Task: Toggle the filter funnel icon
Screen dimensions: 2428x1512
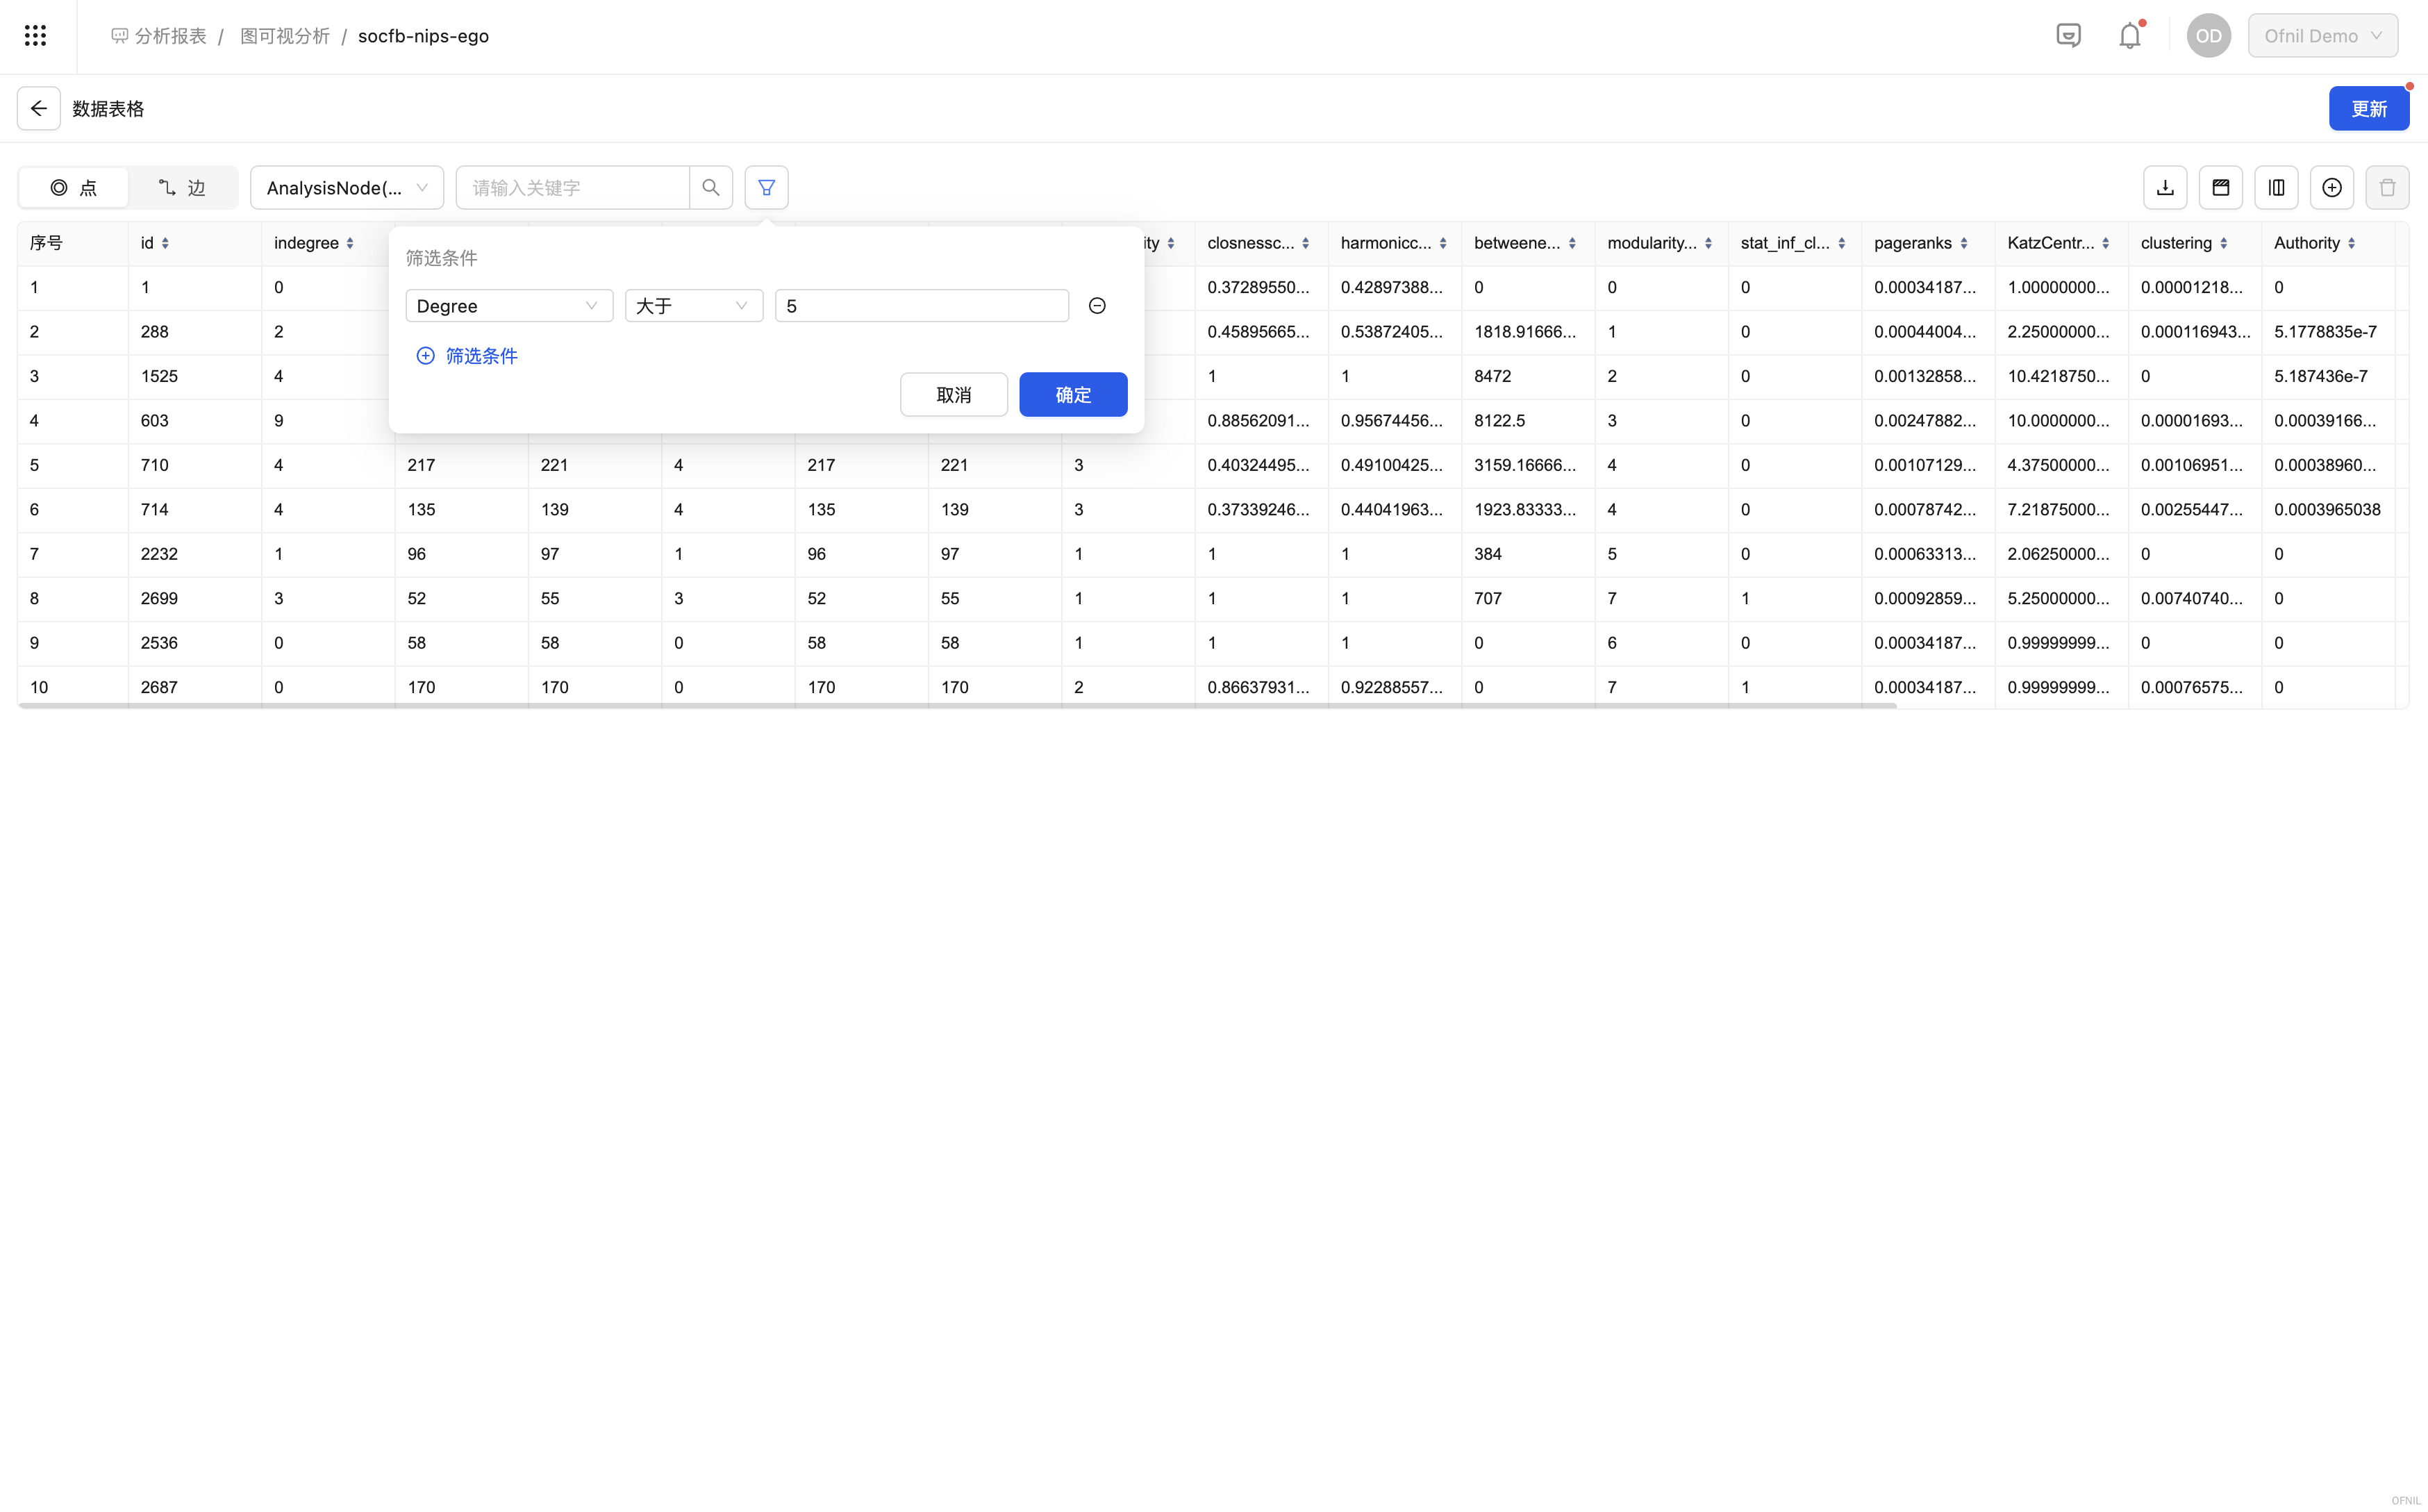Action: (x=767, y=187)
